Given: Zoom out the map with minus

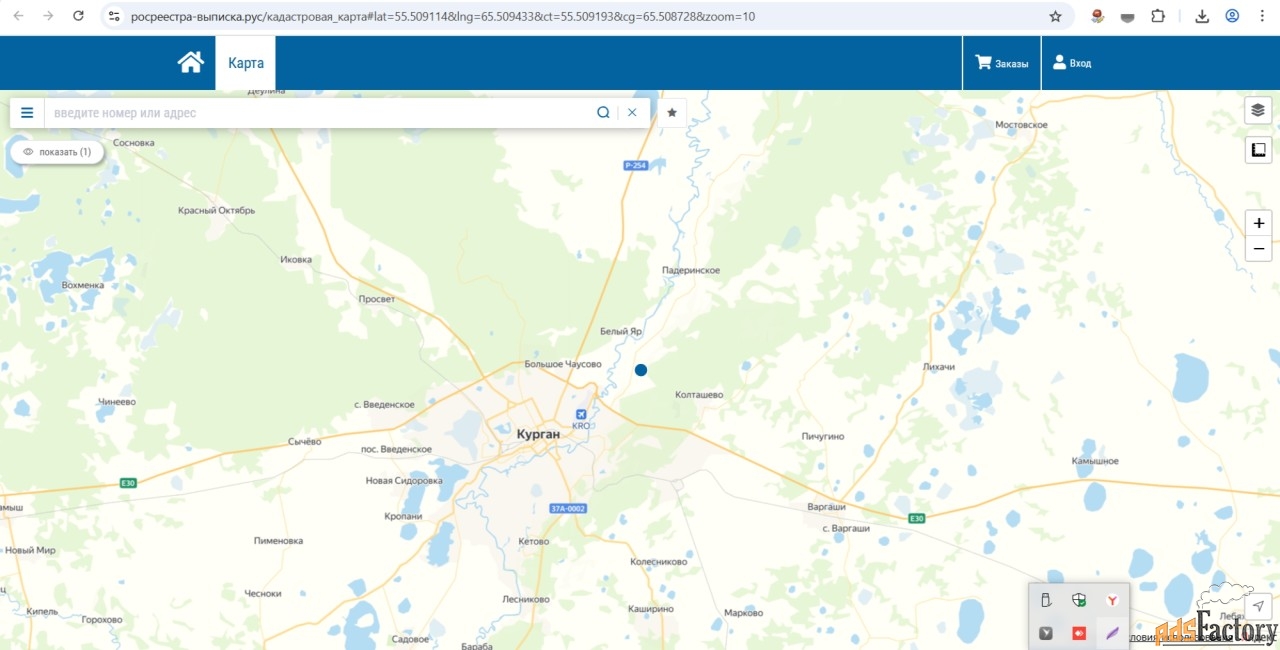Looking at the screenshot, I should coord(1258,249).
